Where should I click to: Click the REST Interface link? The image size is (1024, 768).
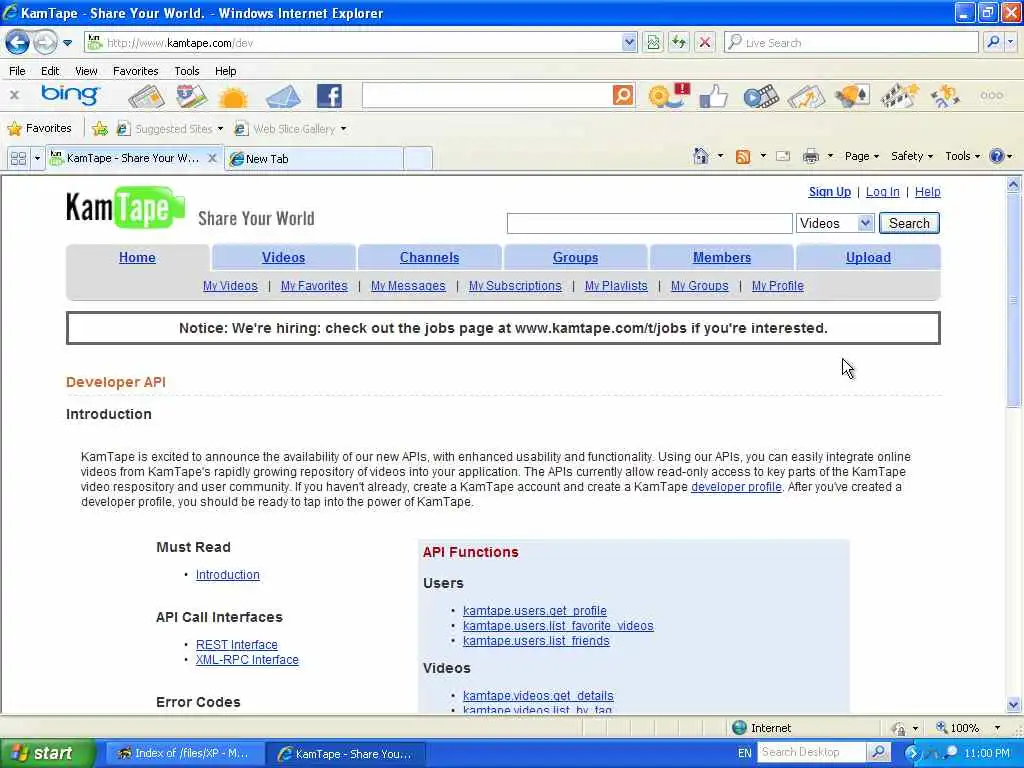(236, 645)
